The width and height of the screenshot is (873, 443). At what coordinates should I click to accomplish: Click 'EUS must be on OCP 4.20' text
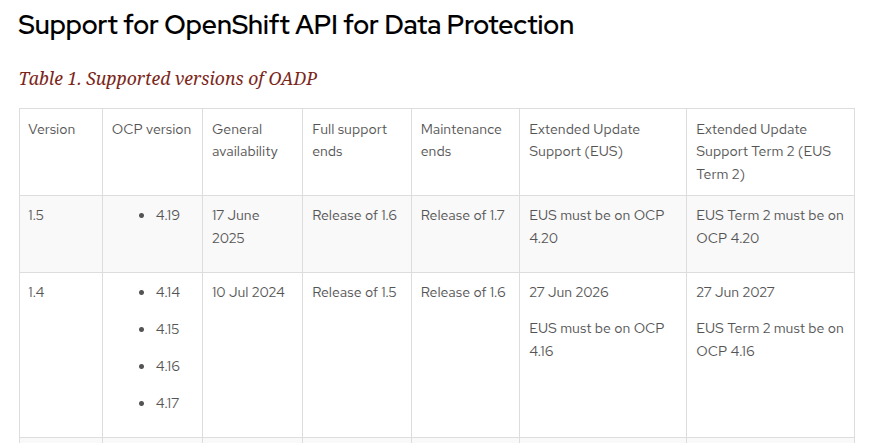tap(596, 227)
